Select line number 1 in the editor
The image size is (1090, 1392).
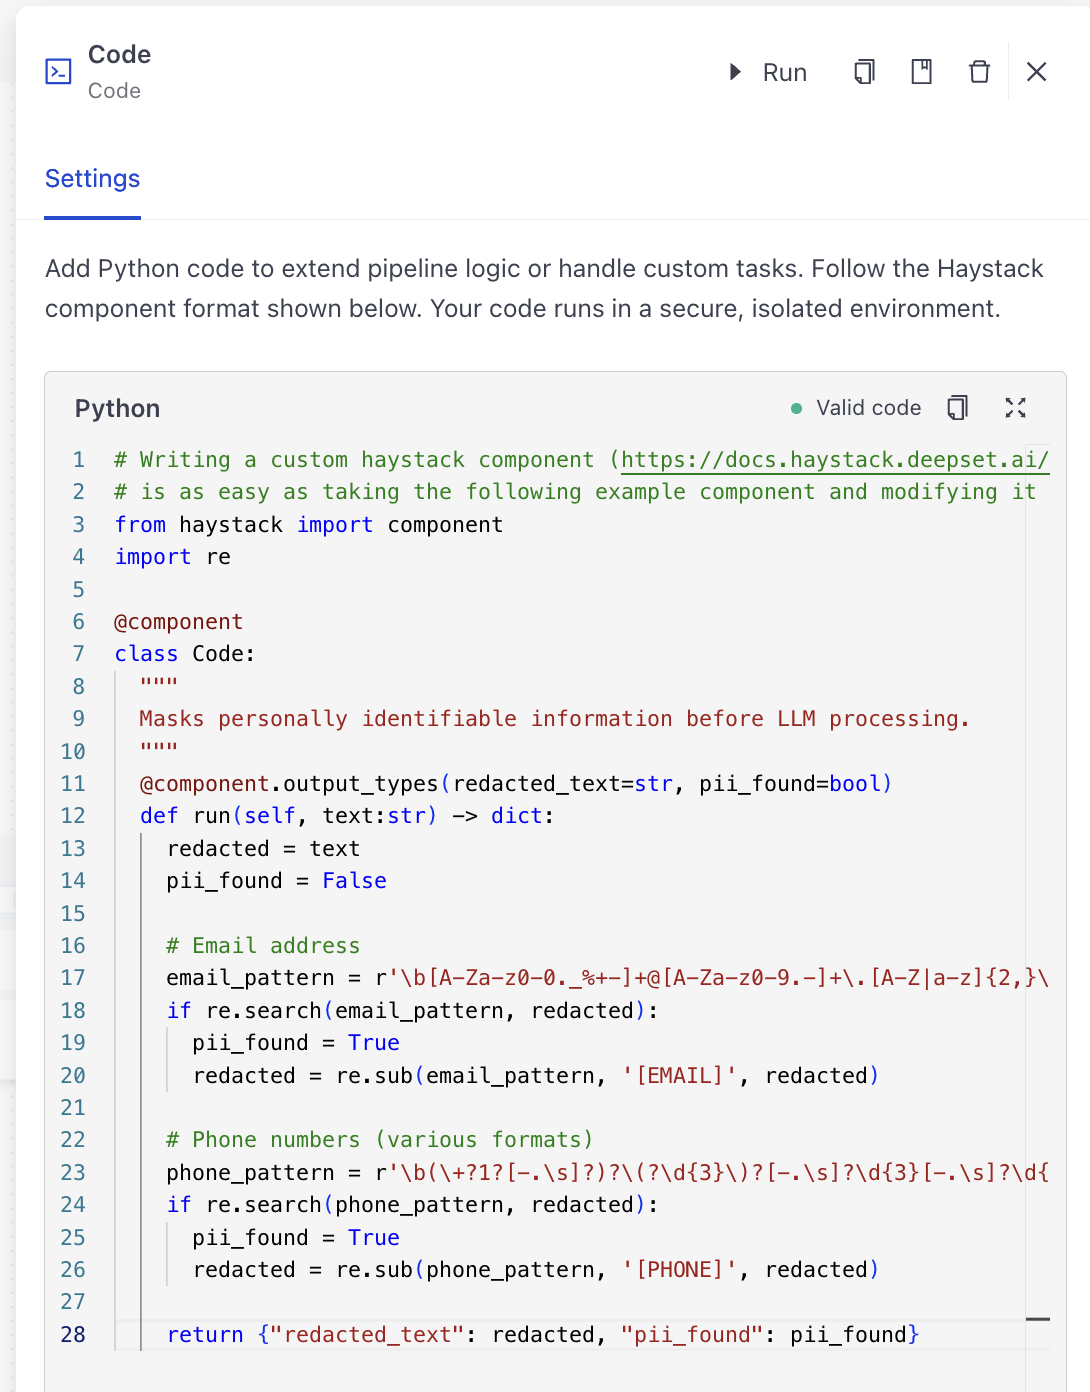(78, 459)
